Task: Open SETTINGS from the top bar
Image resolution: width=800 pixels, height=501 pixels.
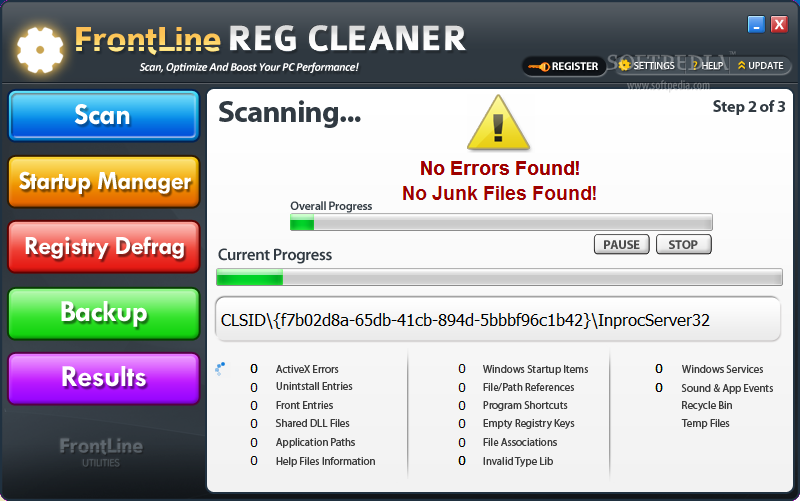Action: pyautogui.click(x=647, y=65)
